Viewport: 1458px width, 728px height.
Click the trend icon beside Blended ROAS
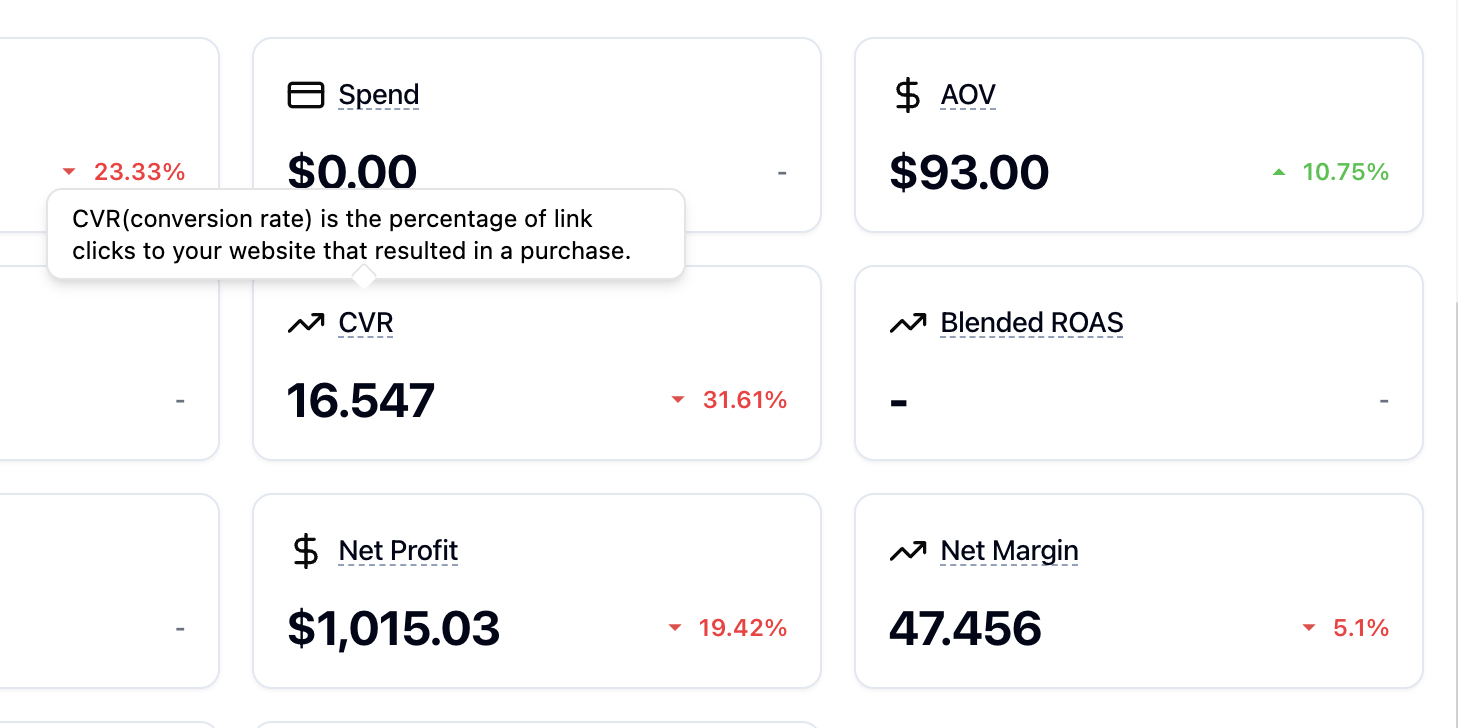[907, 323]
